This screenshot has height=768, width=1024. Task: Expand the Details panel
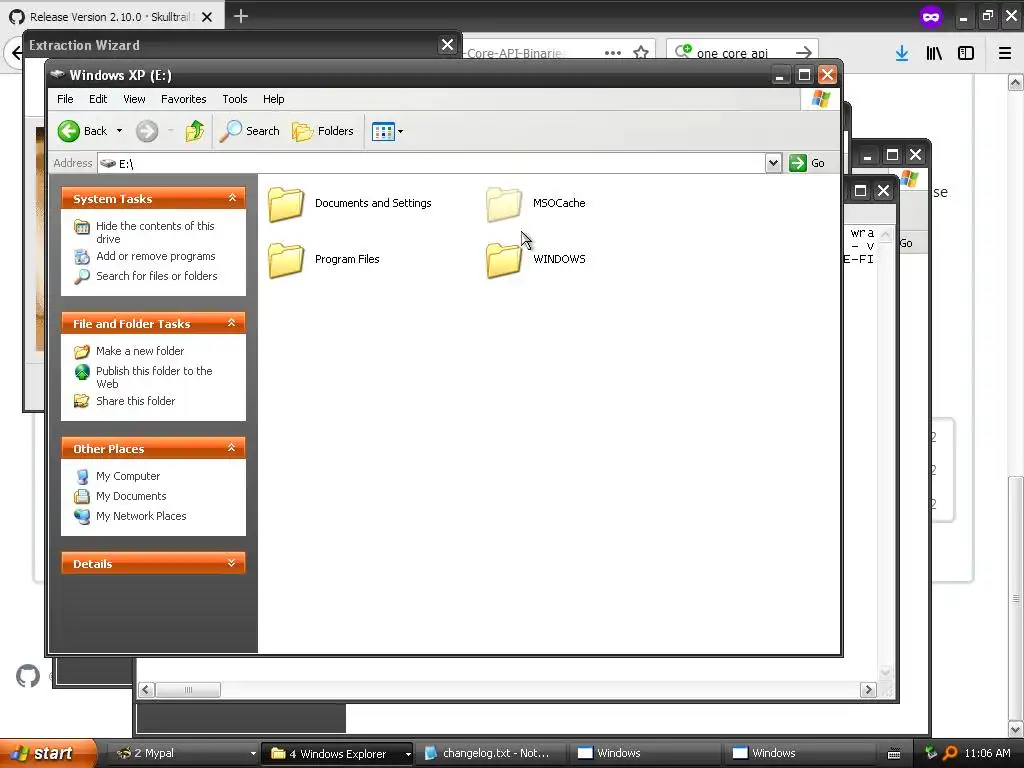232,563
